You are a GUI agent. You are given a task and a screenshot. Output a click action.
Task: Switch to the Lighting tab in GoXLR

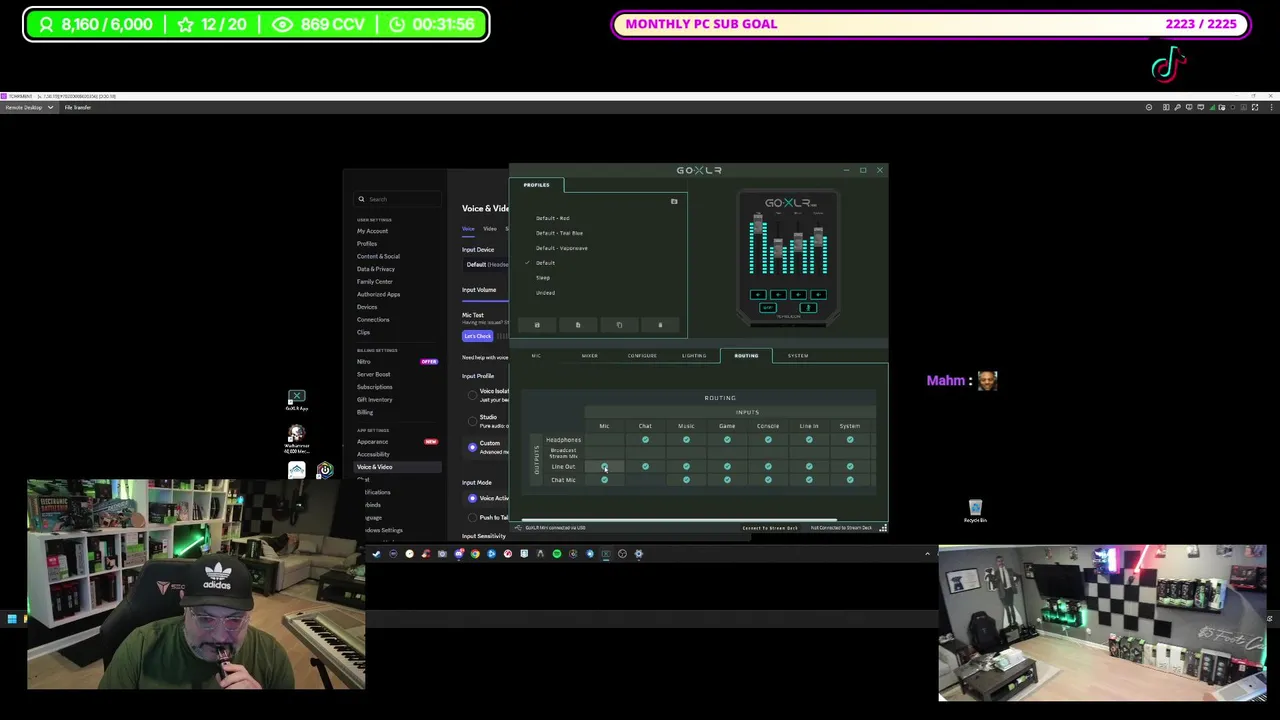click(694, 356)
